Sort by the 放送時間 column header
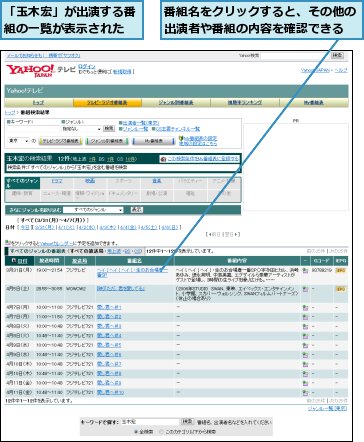This screenshot has height=442, width=364. click(49, 261)
